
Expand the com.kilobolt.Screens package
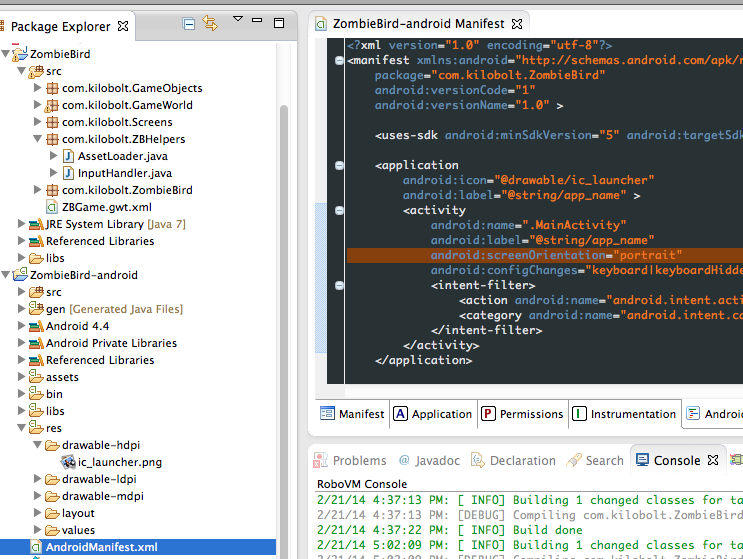pos(37,122)
